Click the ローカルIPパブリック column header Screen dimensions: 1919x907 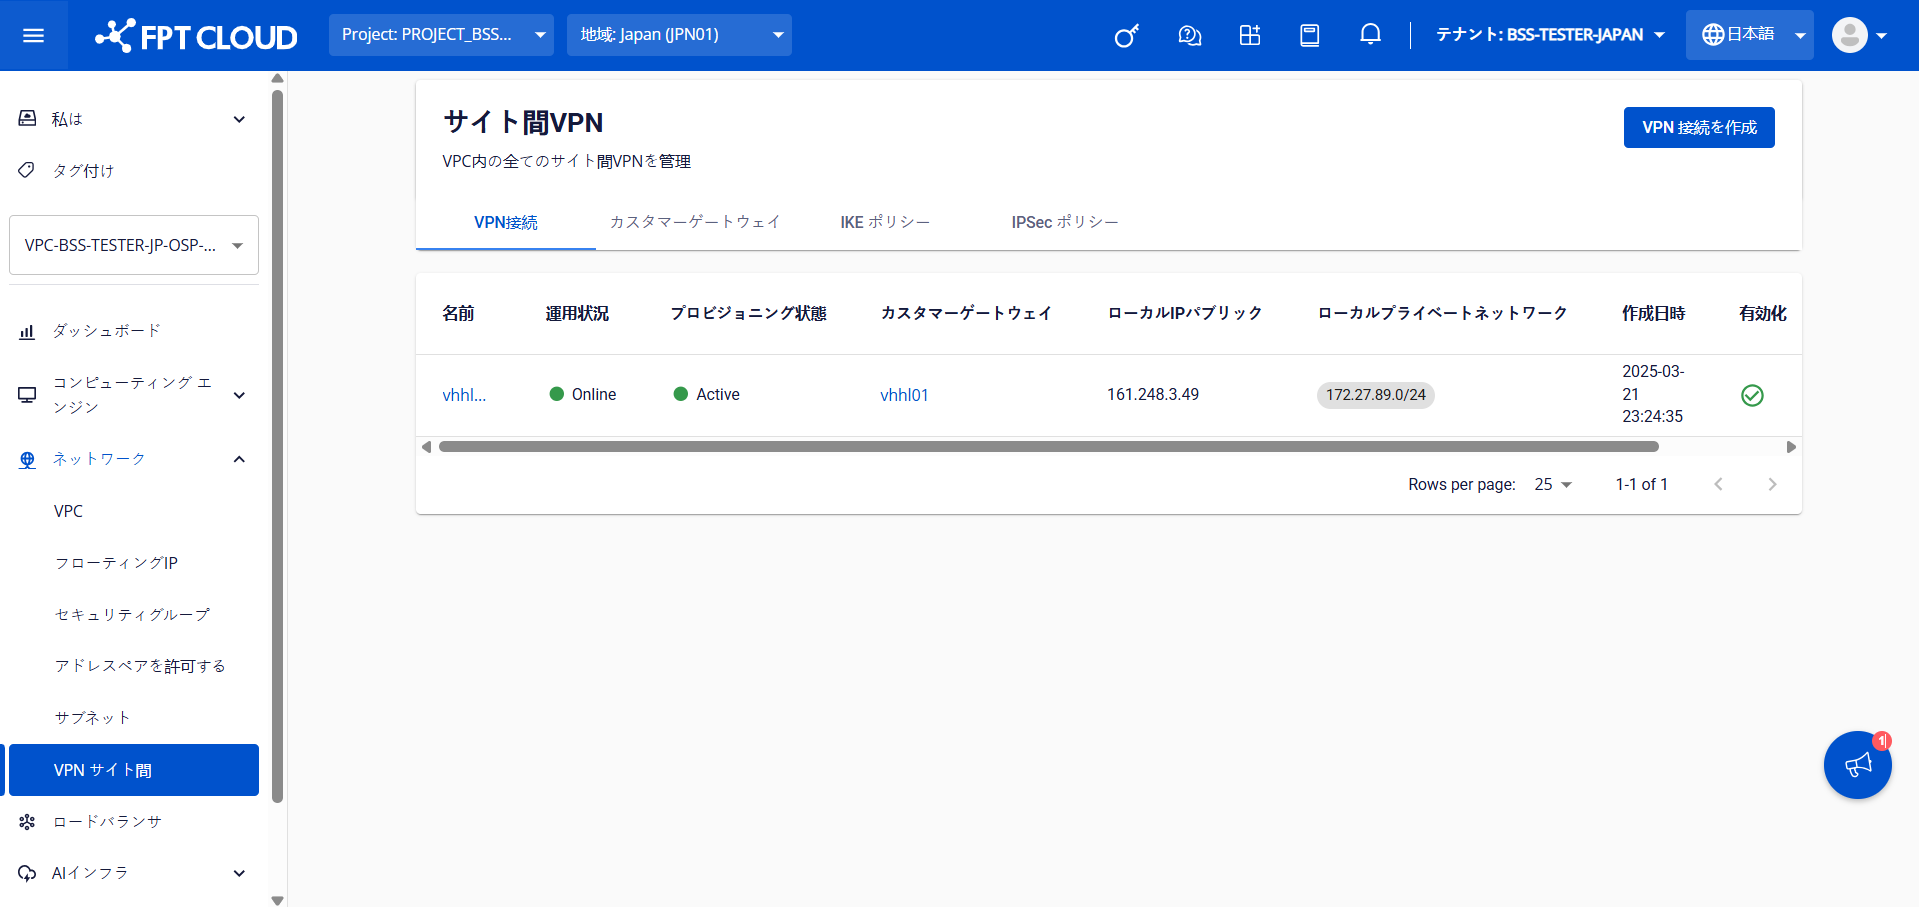pyautogui.click(x=1185, y=314)
